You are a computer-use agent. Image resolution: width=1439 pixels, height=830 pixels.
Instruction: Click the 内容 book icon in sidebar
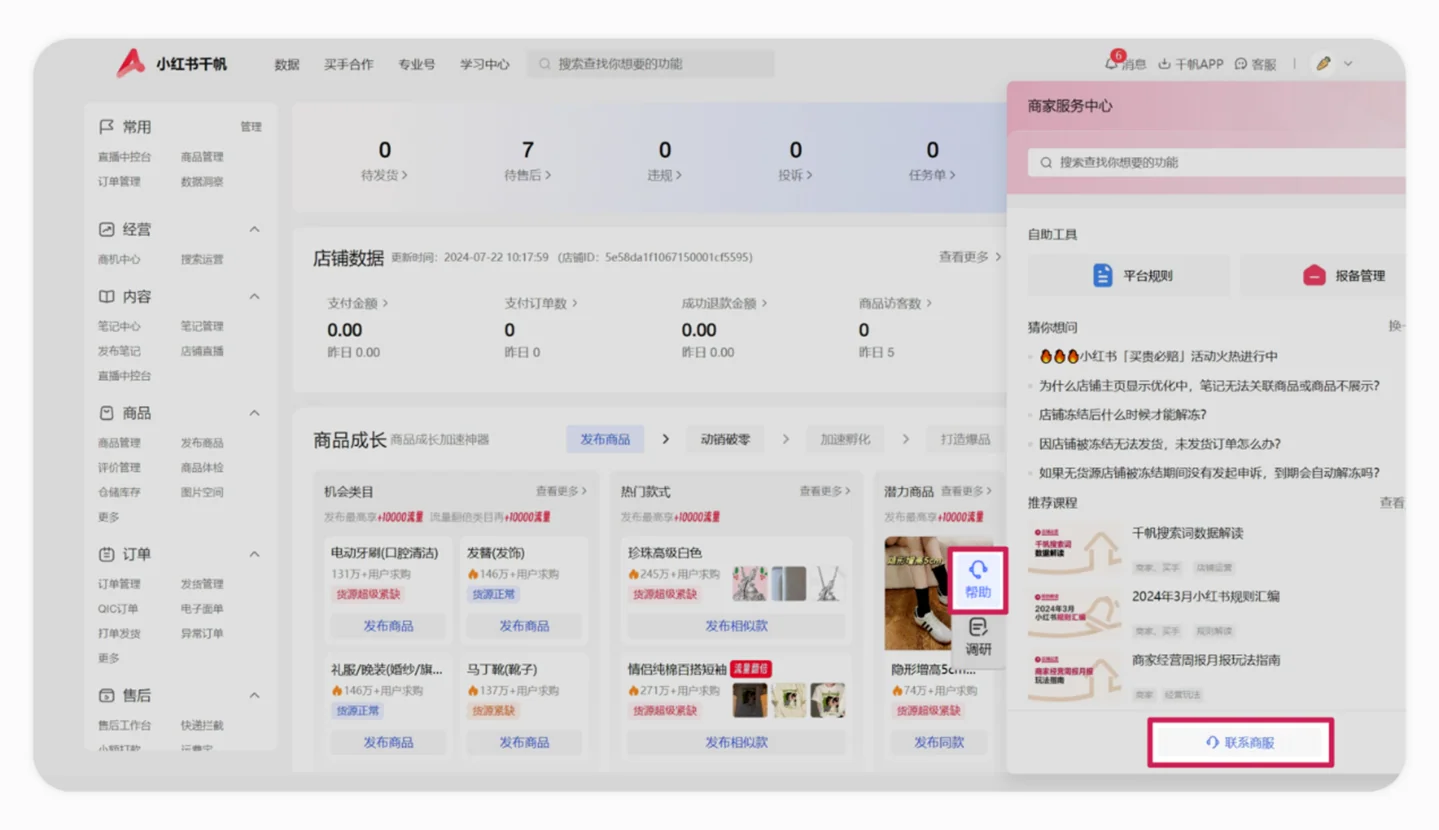click(x=106, y=296)
